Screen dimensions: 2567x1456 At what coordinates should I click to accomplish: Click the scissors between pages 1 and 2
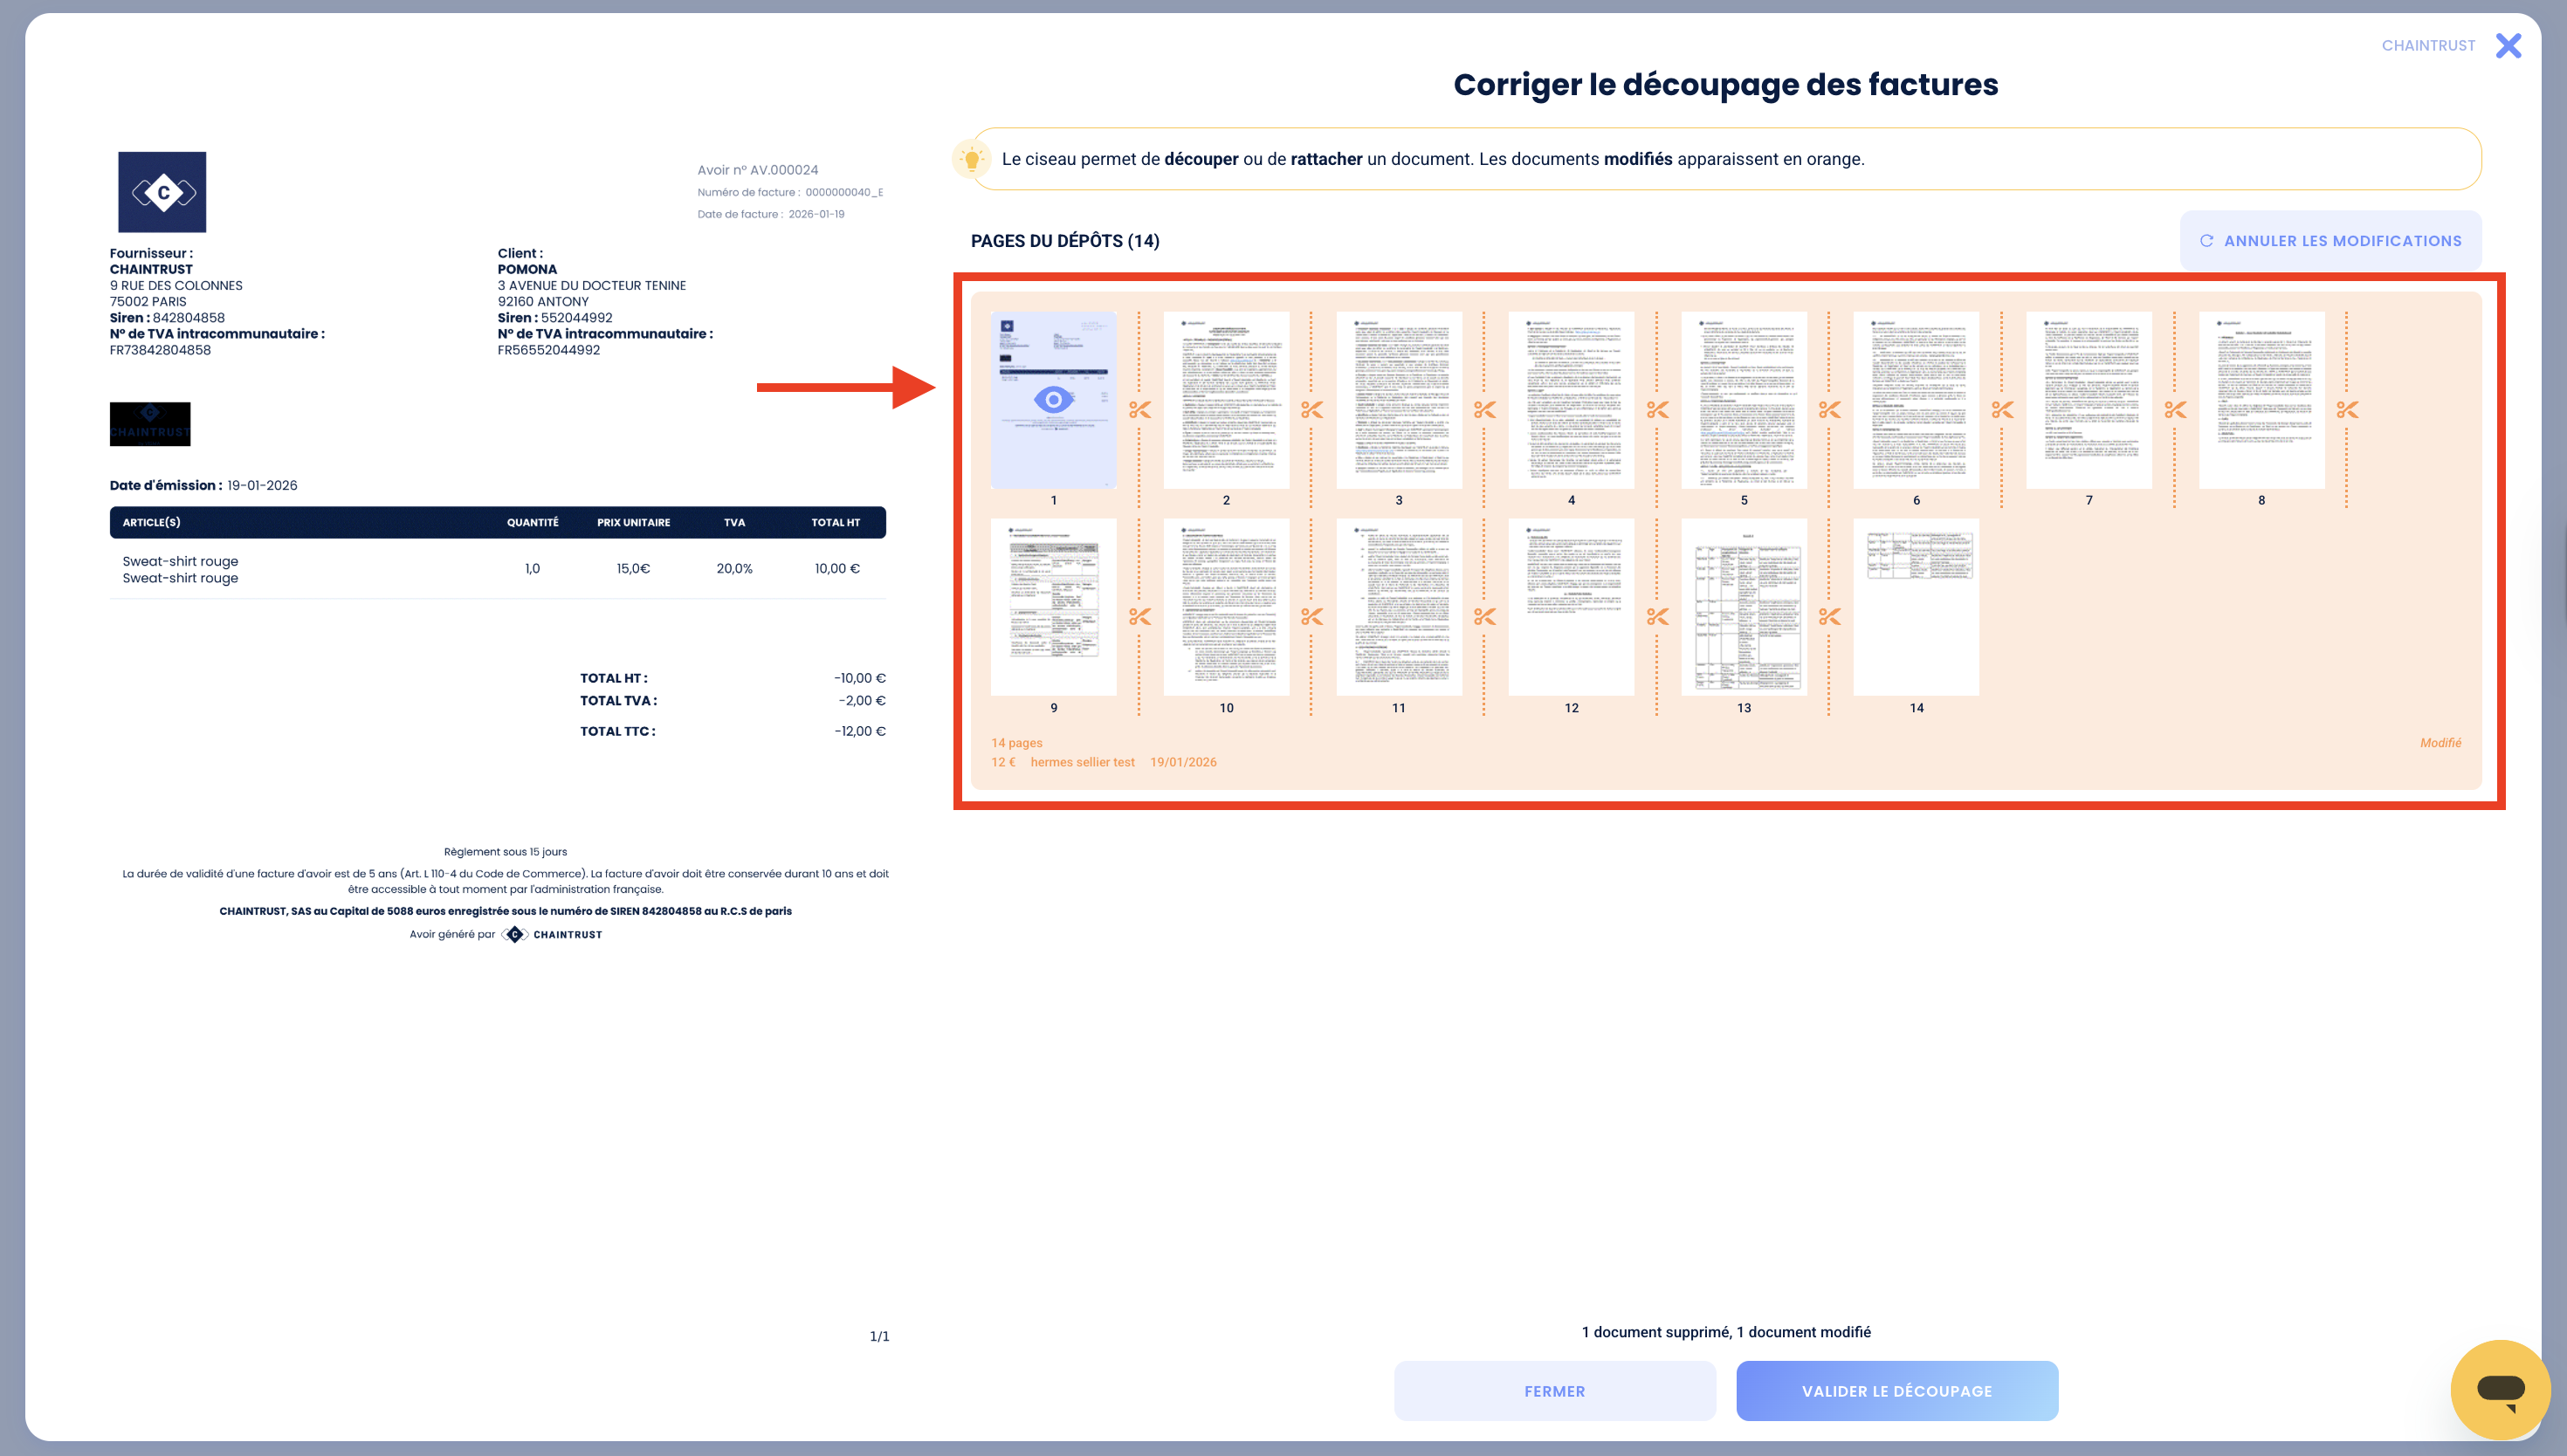(x=1140, y=410)
